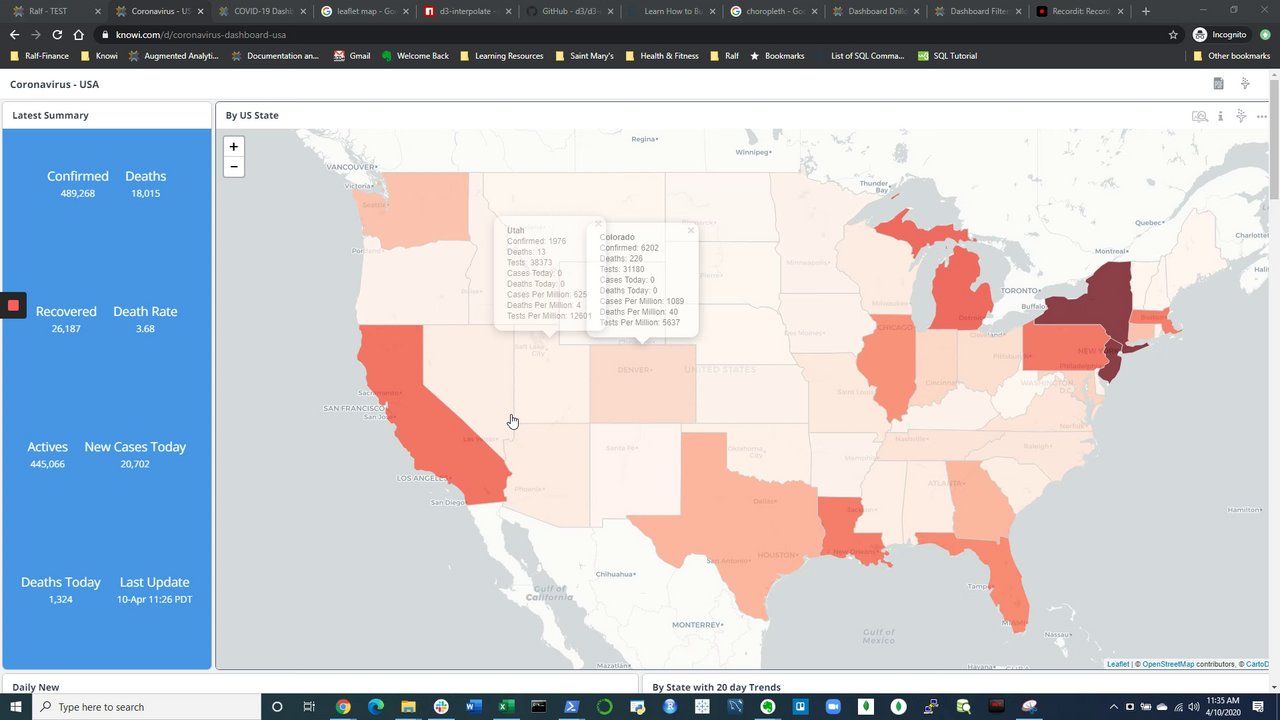Open Excel from the taskbar
Viewport: 1280px width, 720px height.
click(506, 707)
